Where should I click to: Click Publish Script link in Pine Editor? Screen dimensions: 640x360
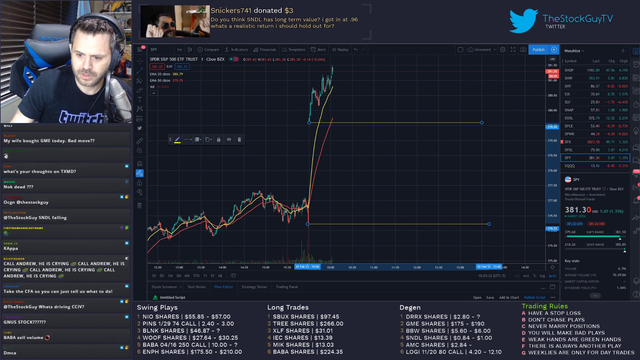click(x=535, y=298)
